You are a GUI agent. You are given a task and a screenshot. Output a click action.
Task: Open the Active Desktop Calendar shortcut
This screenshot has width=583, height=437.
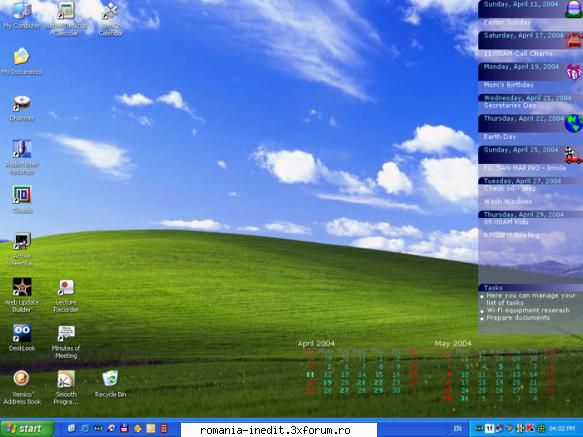pos(66,18)
